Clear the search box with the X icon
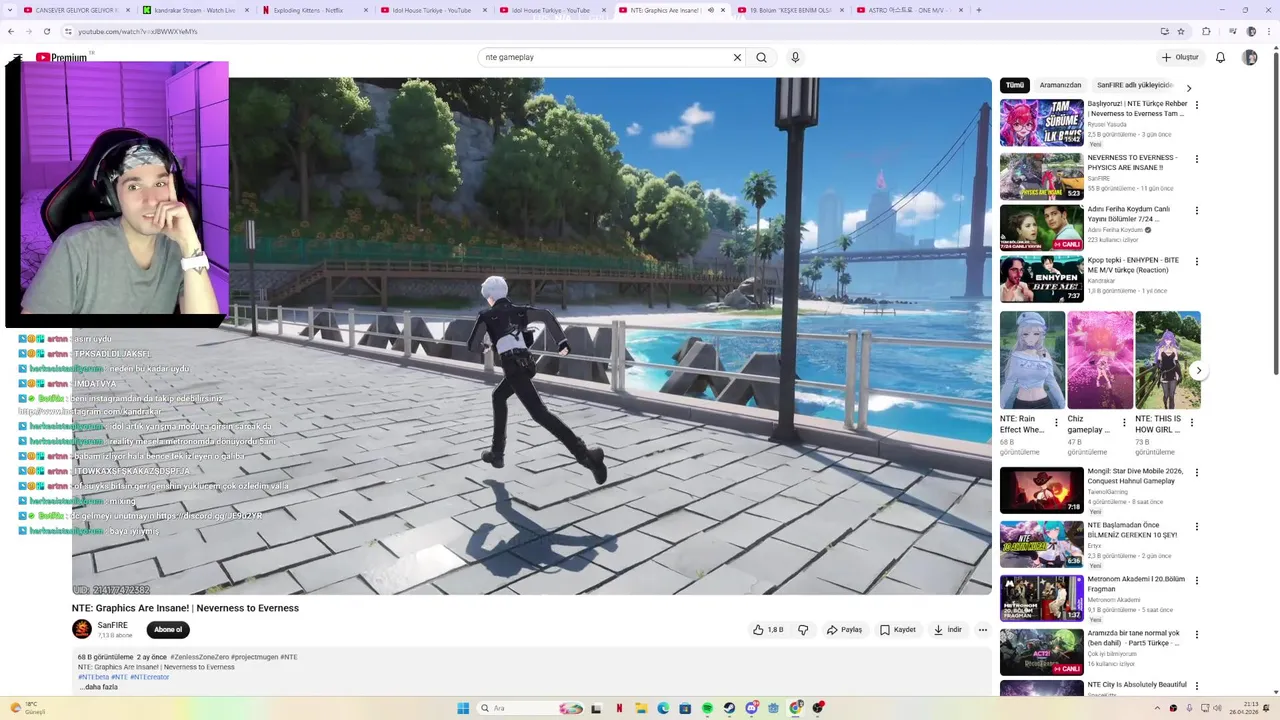 click(x=738, y=57)
